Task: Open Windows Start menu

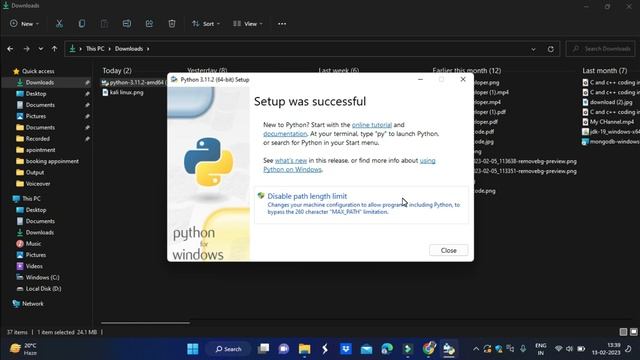Action: coord(193,349)
